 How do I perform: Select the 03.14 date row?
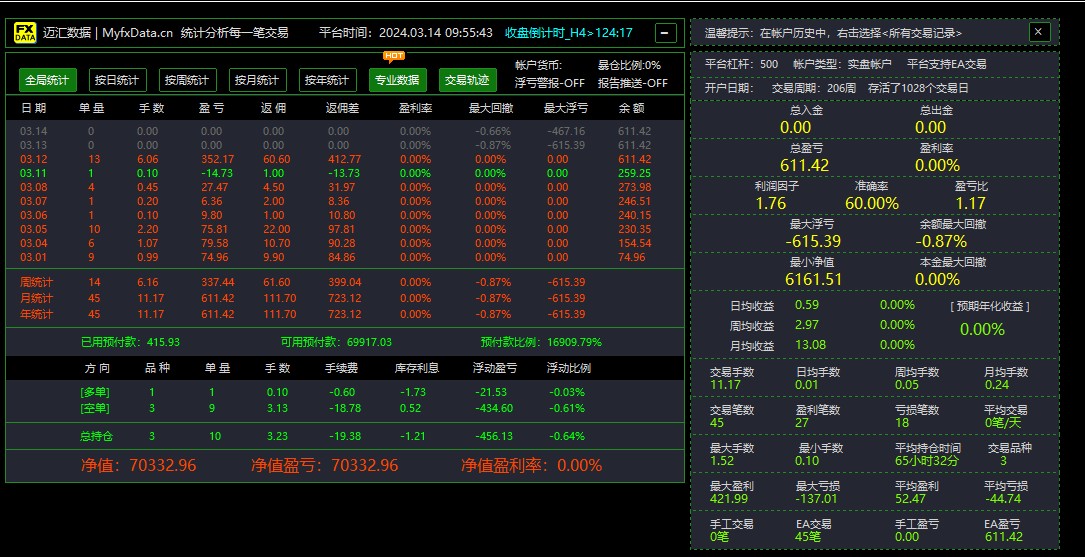click(x=345, y=131)
